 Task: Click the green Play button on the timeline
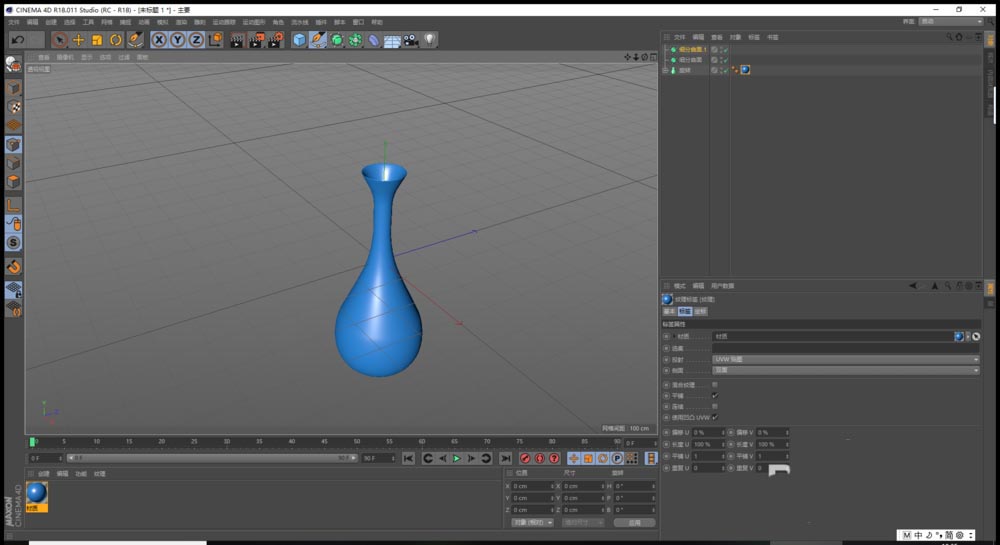pyautogui.click(x=457, y=458)
